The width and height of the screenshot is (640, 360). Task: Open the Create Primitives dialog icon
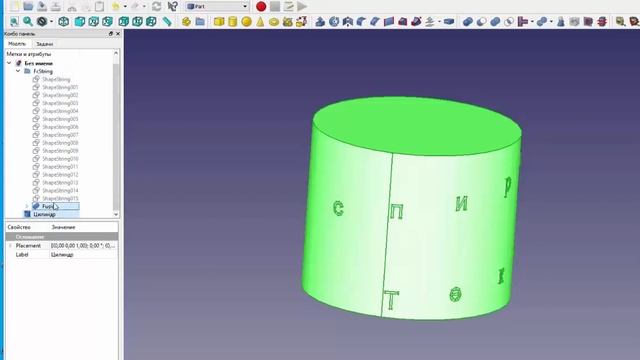[x=287, y=21]
